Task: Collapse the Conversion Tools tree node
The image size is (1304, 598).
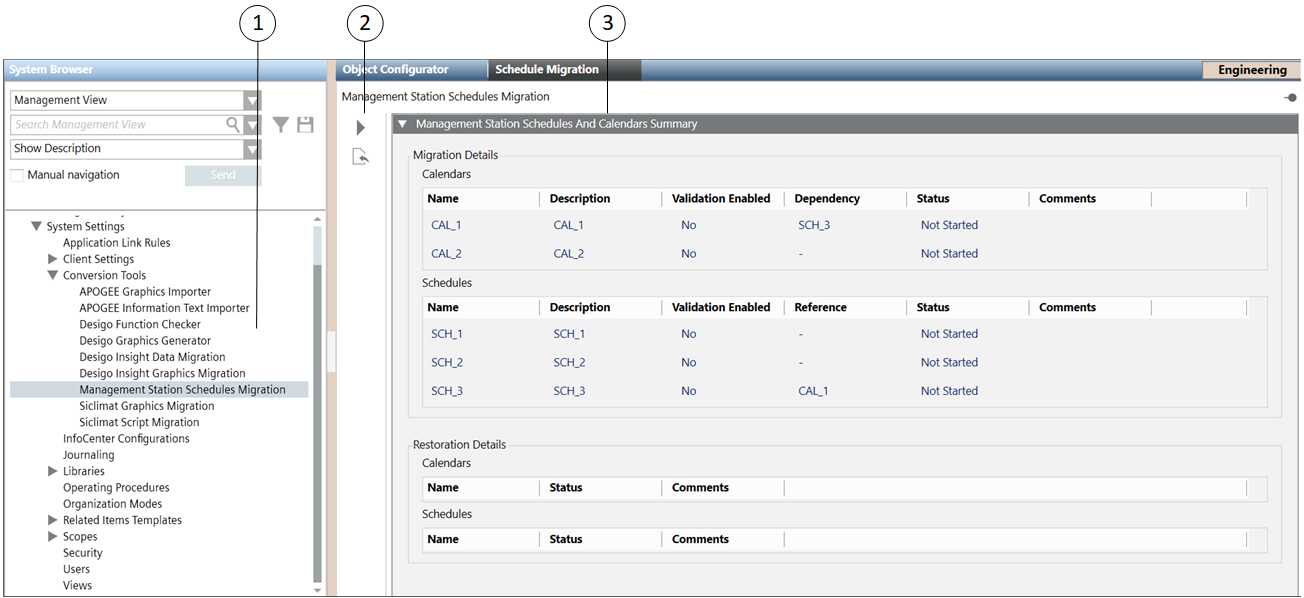Action: coord(53,276)
